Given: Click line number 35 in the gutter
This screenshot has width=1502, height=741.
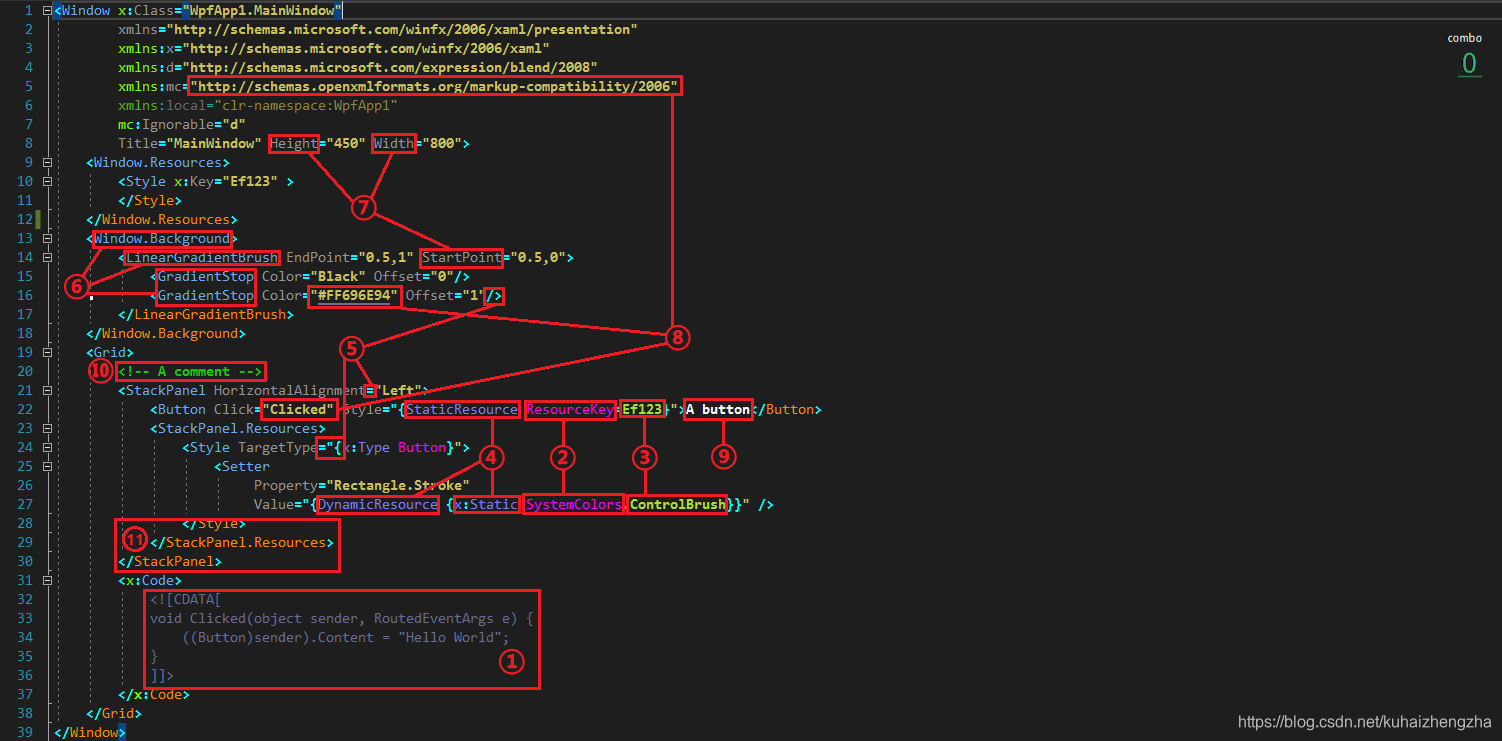Looking at the screenshot, I should (x=25, y=657).
